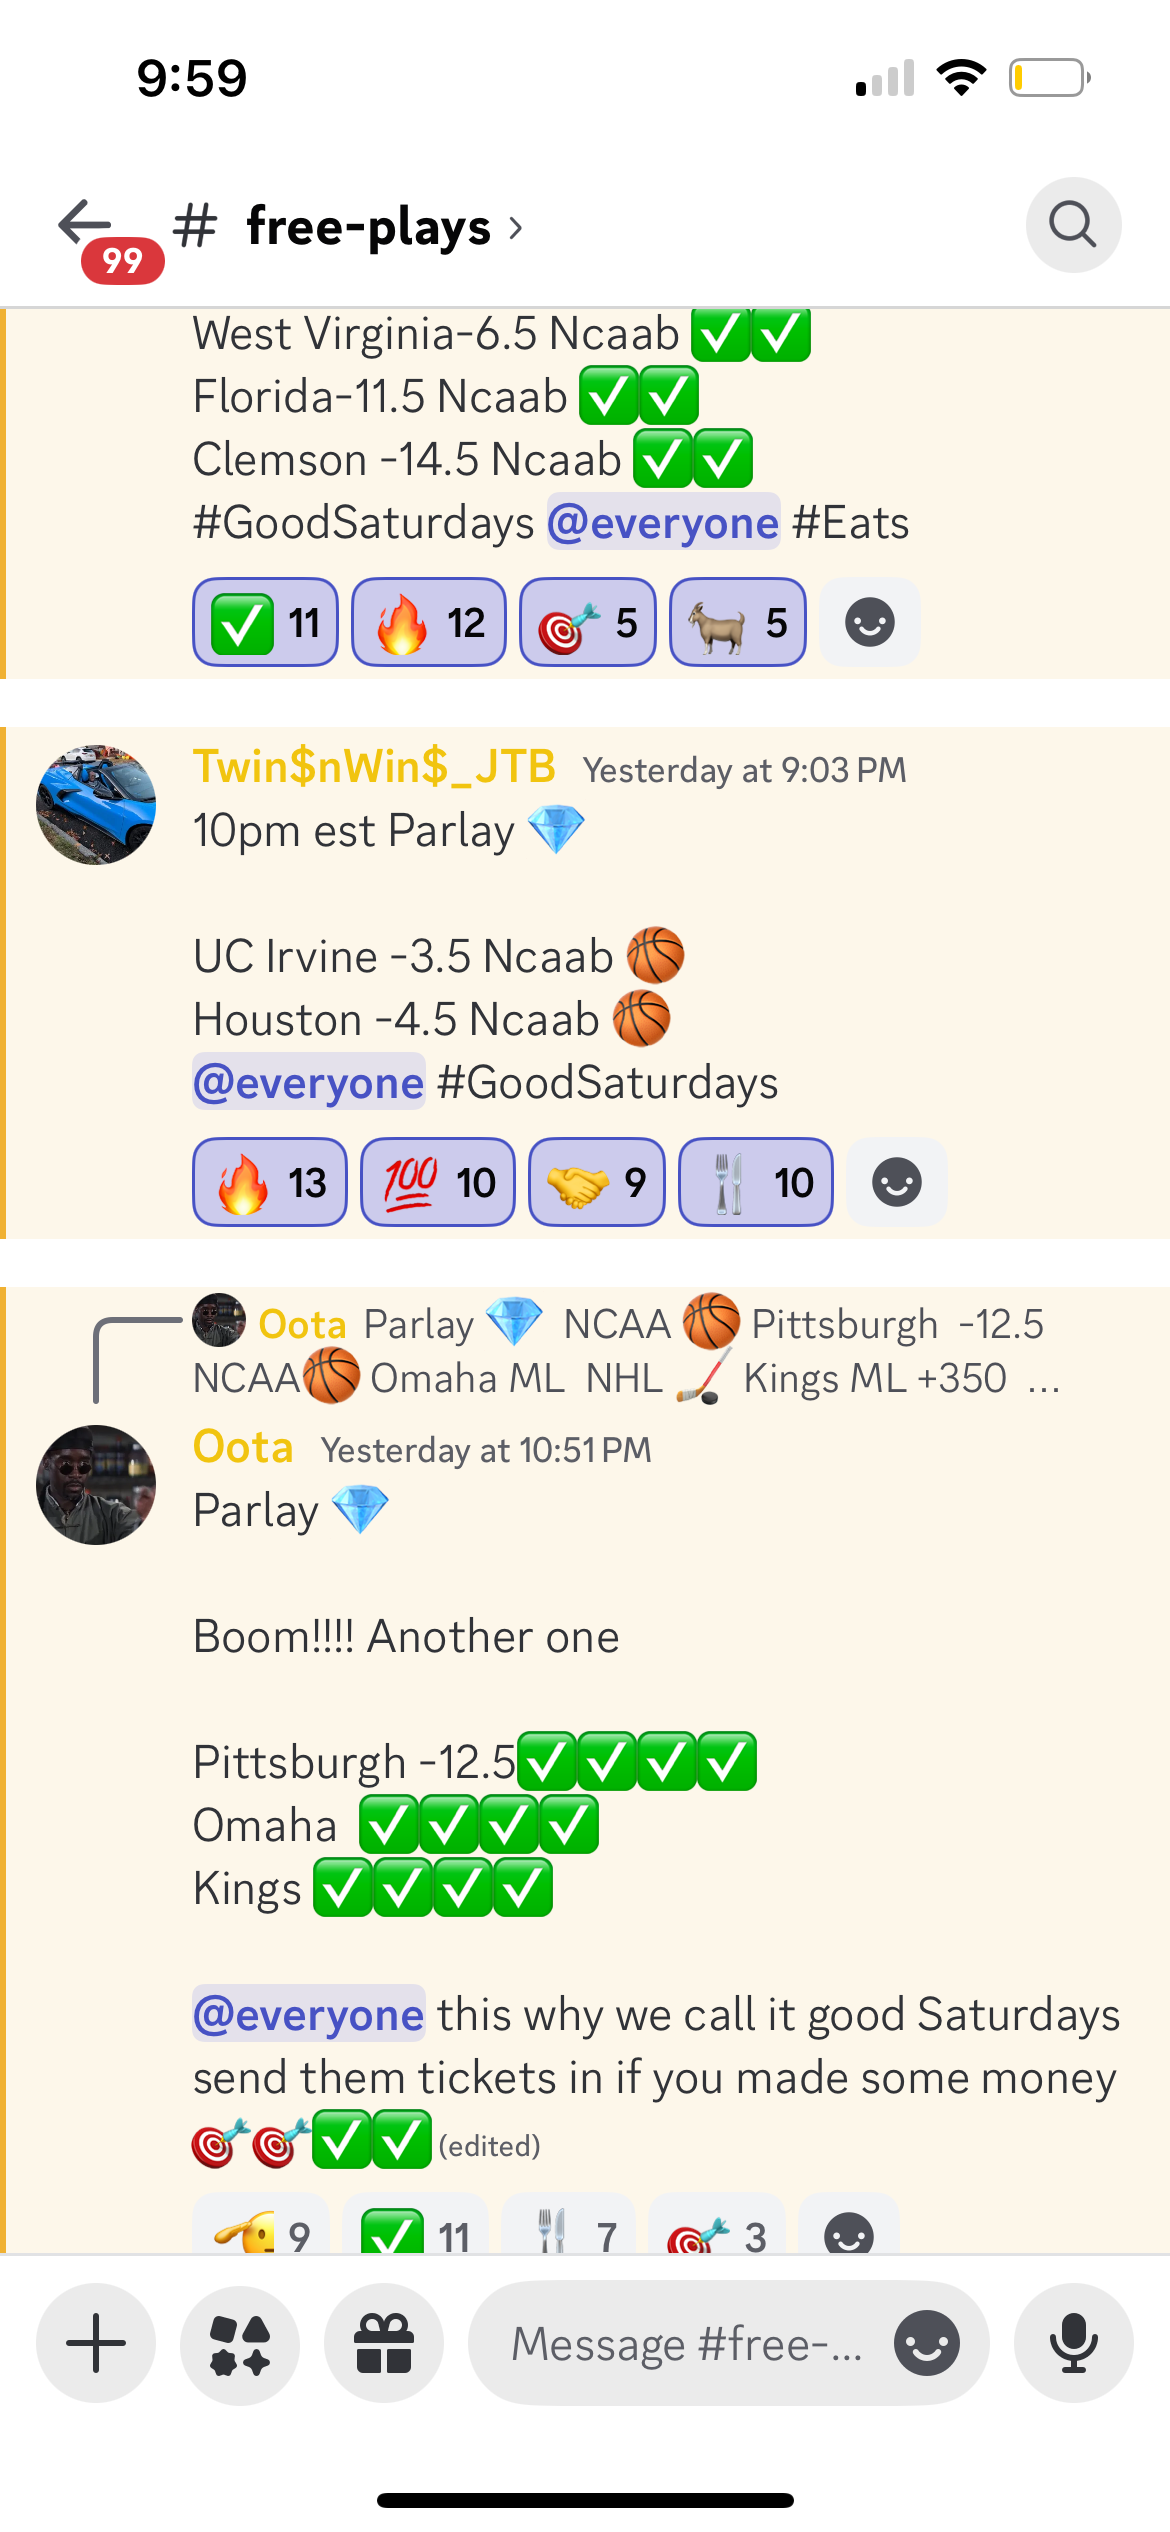
Task: Expand free-plays channel details chevron
Action: coord(516,228)
